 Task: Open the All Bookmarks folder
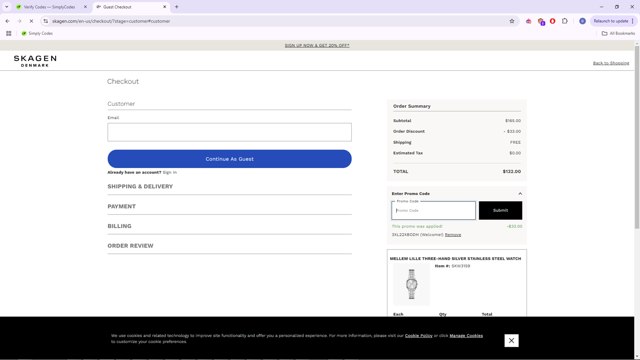(x=618, y=33)
